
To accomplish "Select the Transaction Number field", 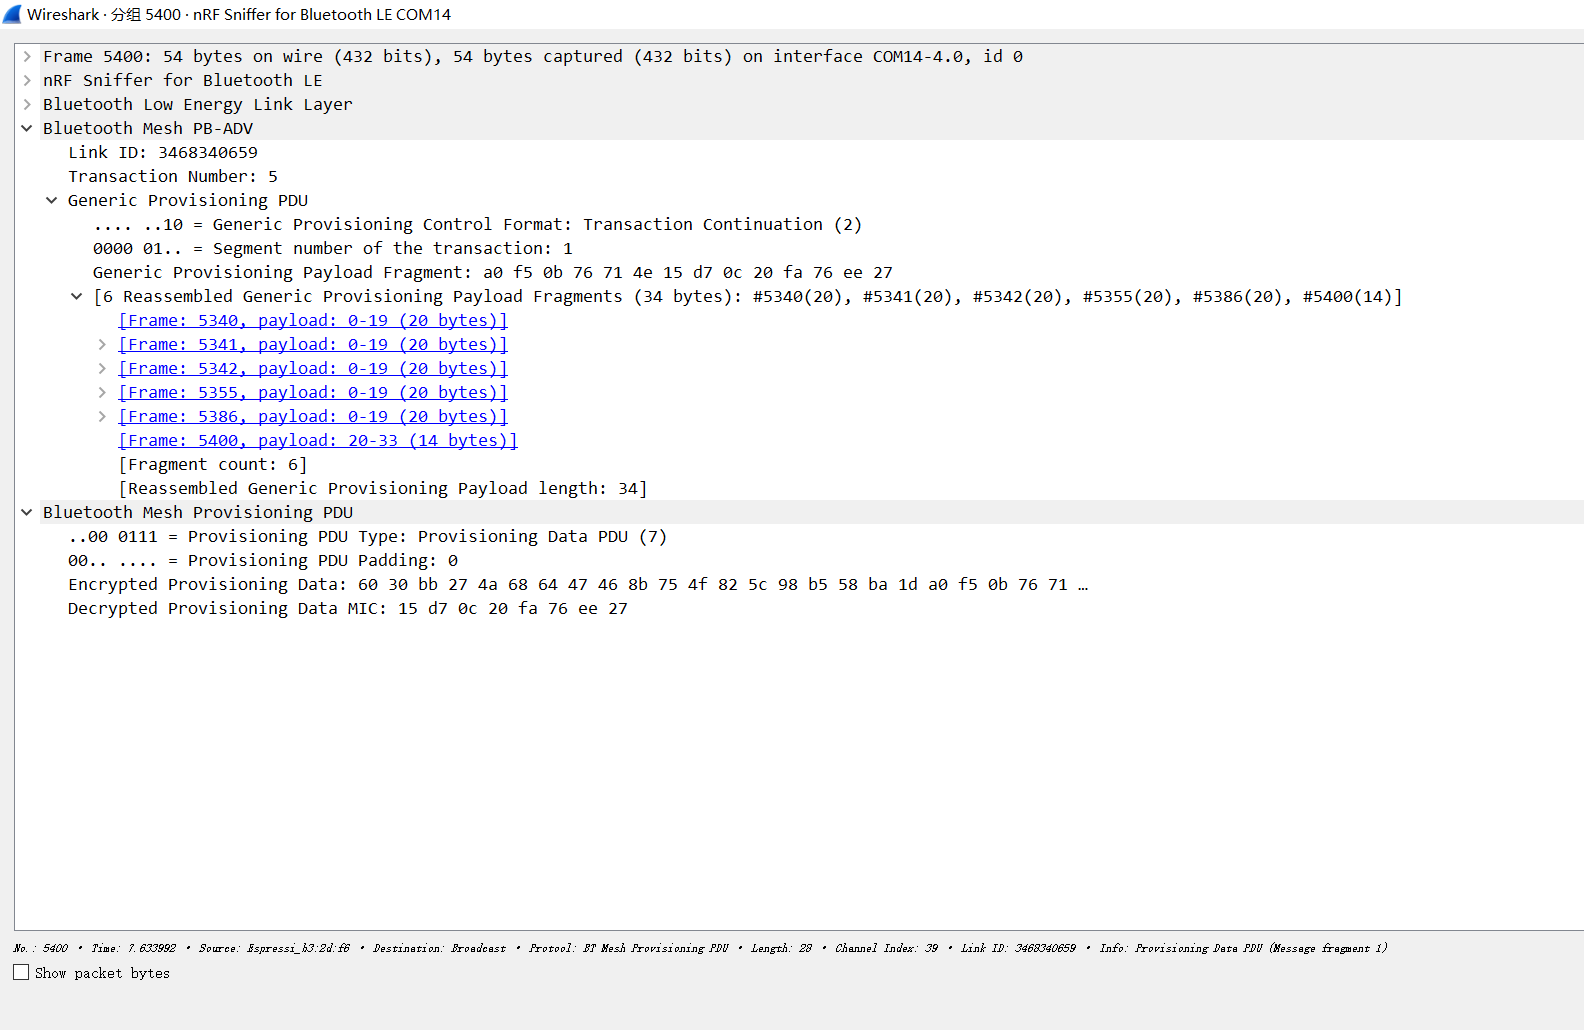I will pos(172,177).
